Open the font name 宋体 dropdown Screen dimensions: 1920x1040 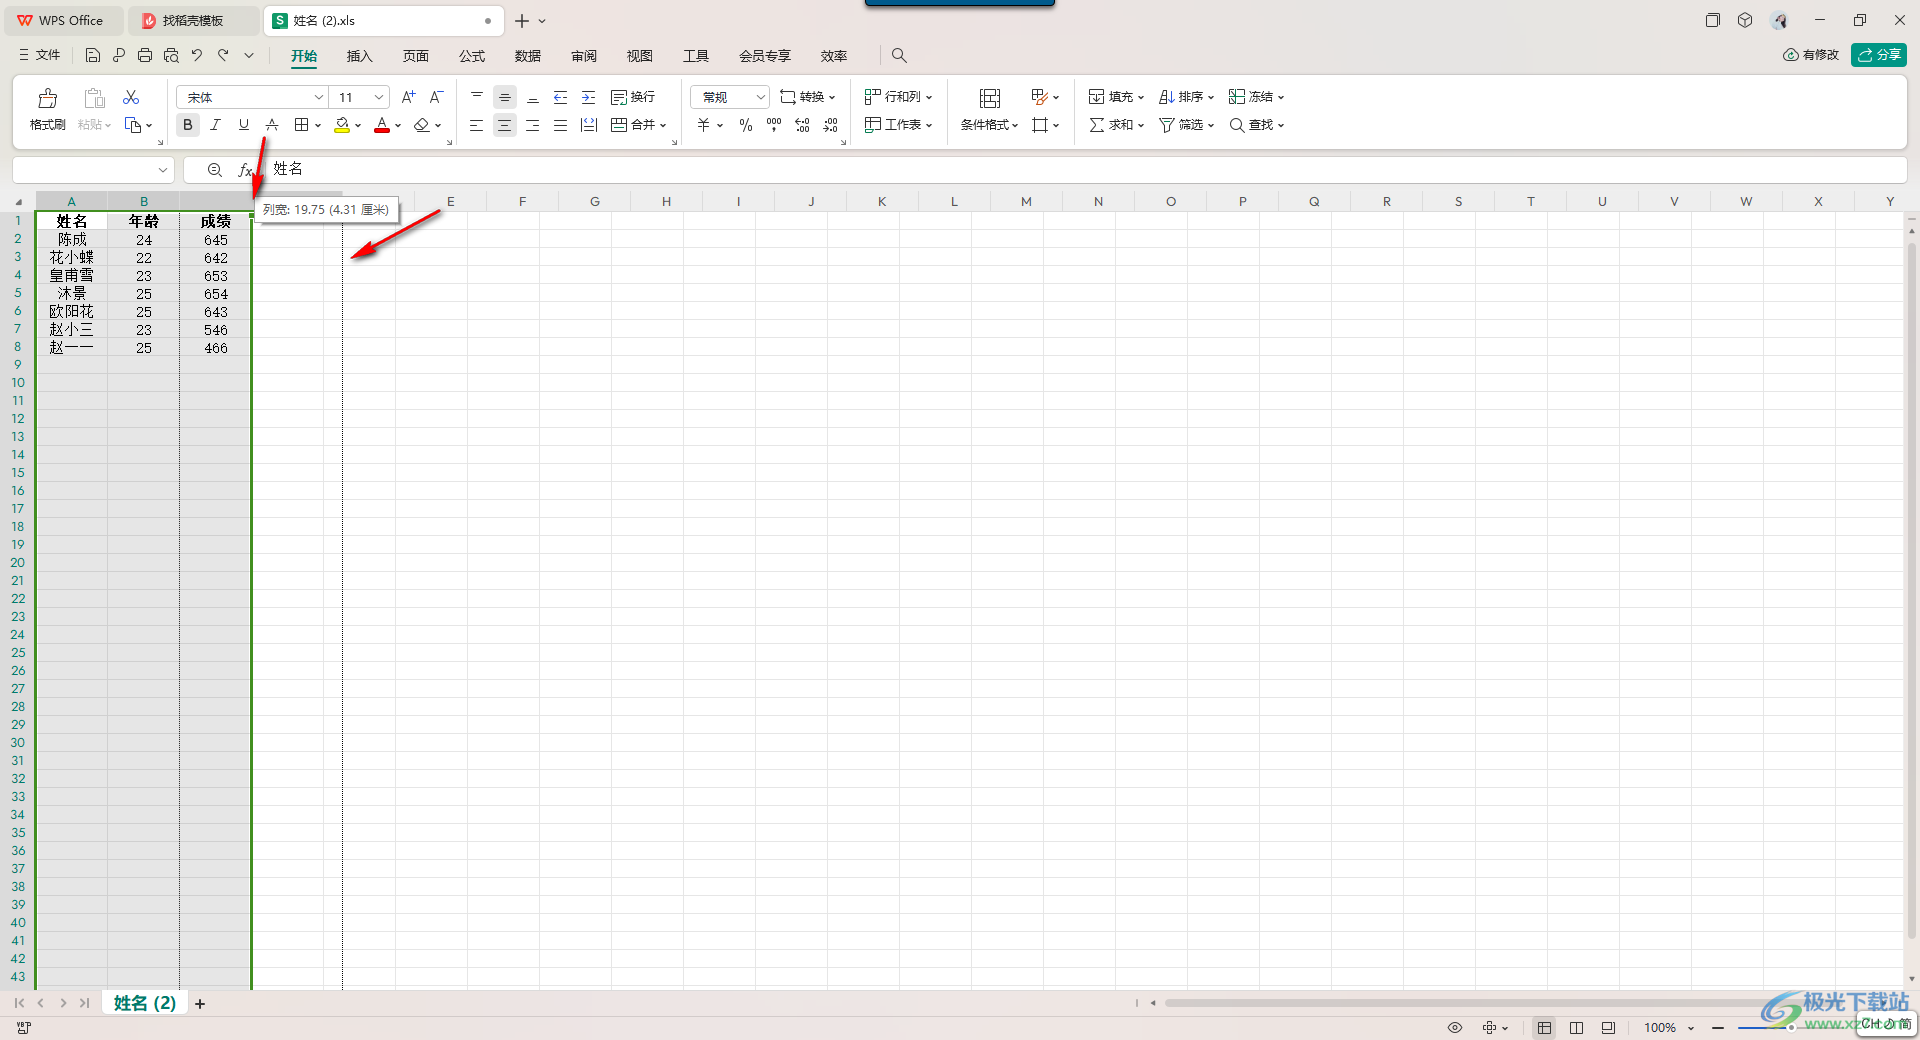[x=319, y=97]
